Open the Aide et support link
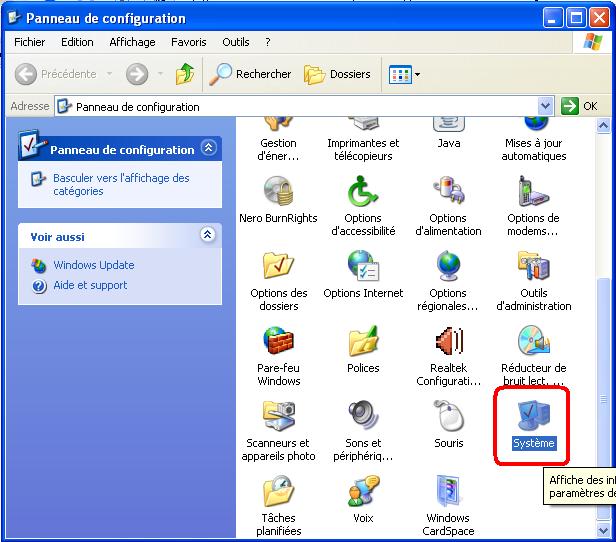616x542 pixels. (x=90, y=285)
